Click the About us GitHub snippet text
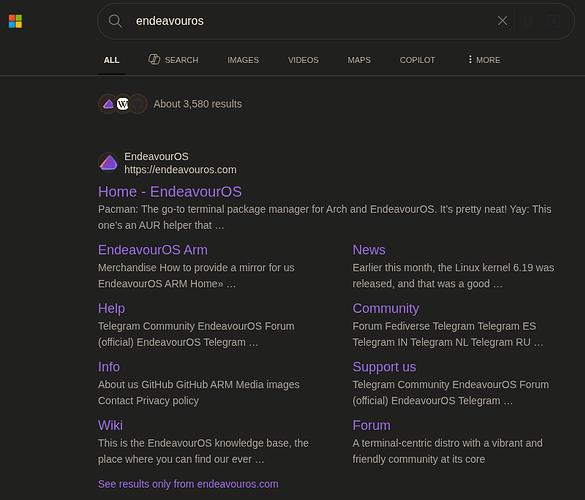Viewport: 585px width, 500px height. [198, 393]
